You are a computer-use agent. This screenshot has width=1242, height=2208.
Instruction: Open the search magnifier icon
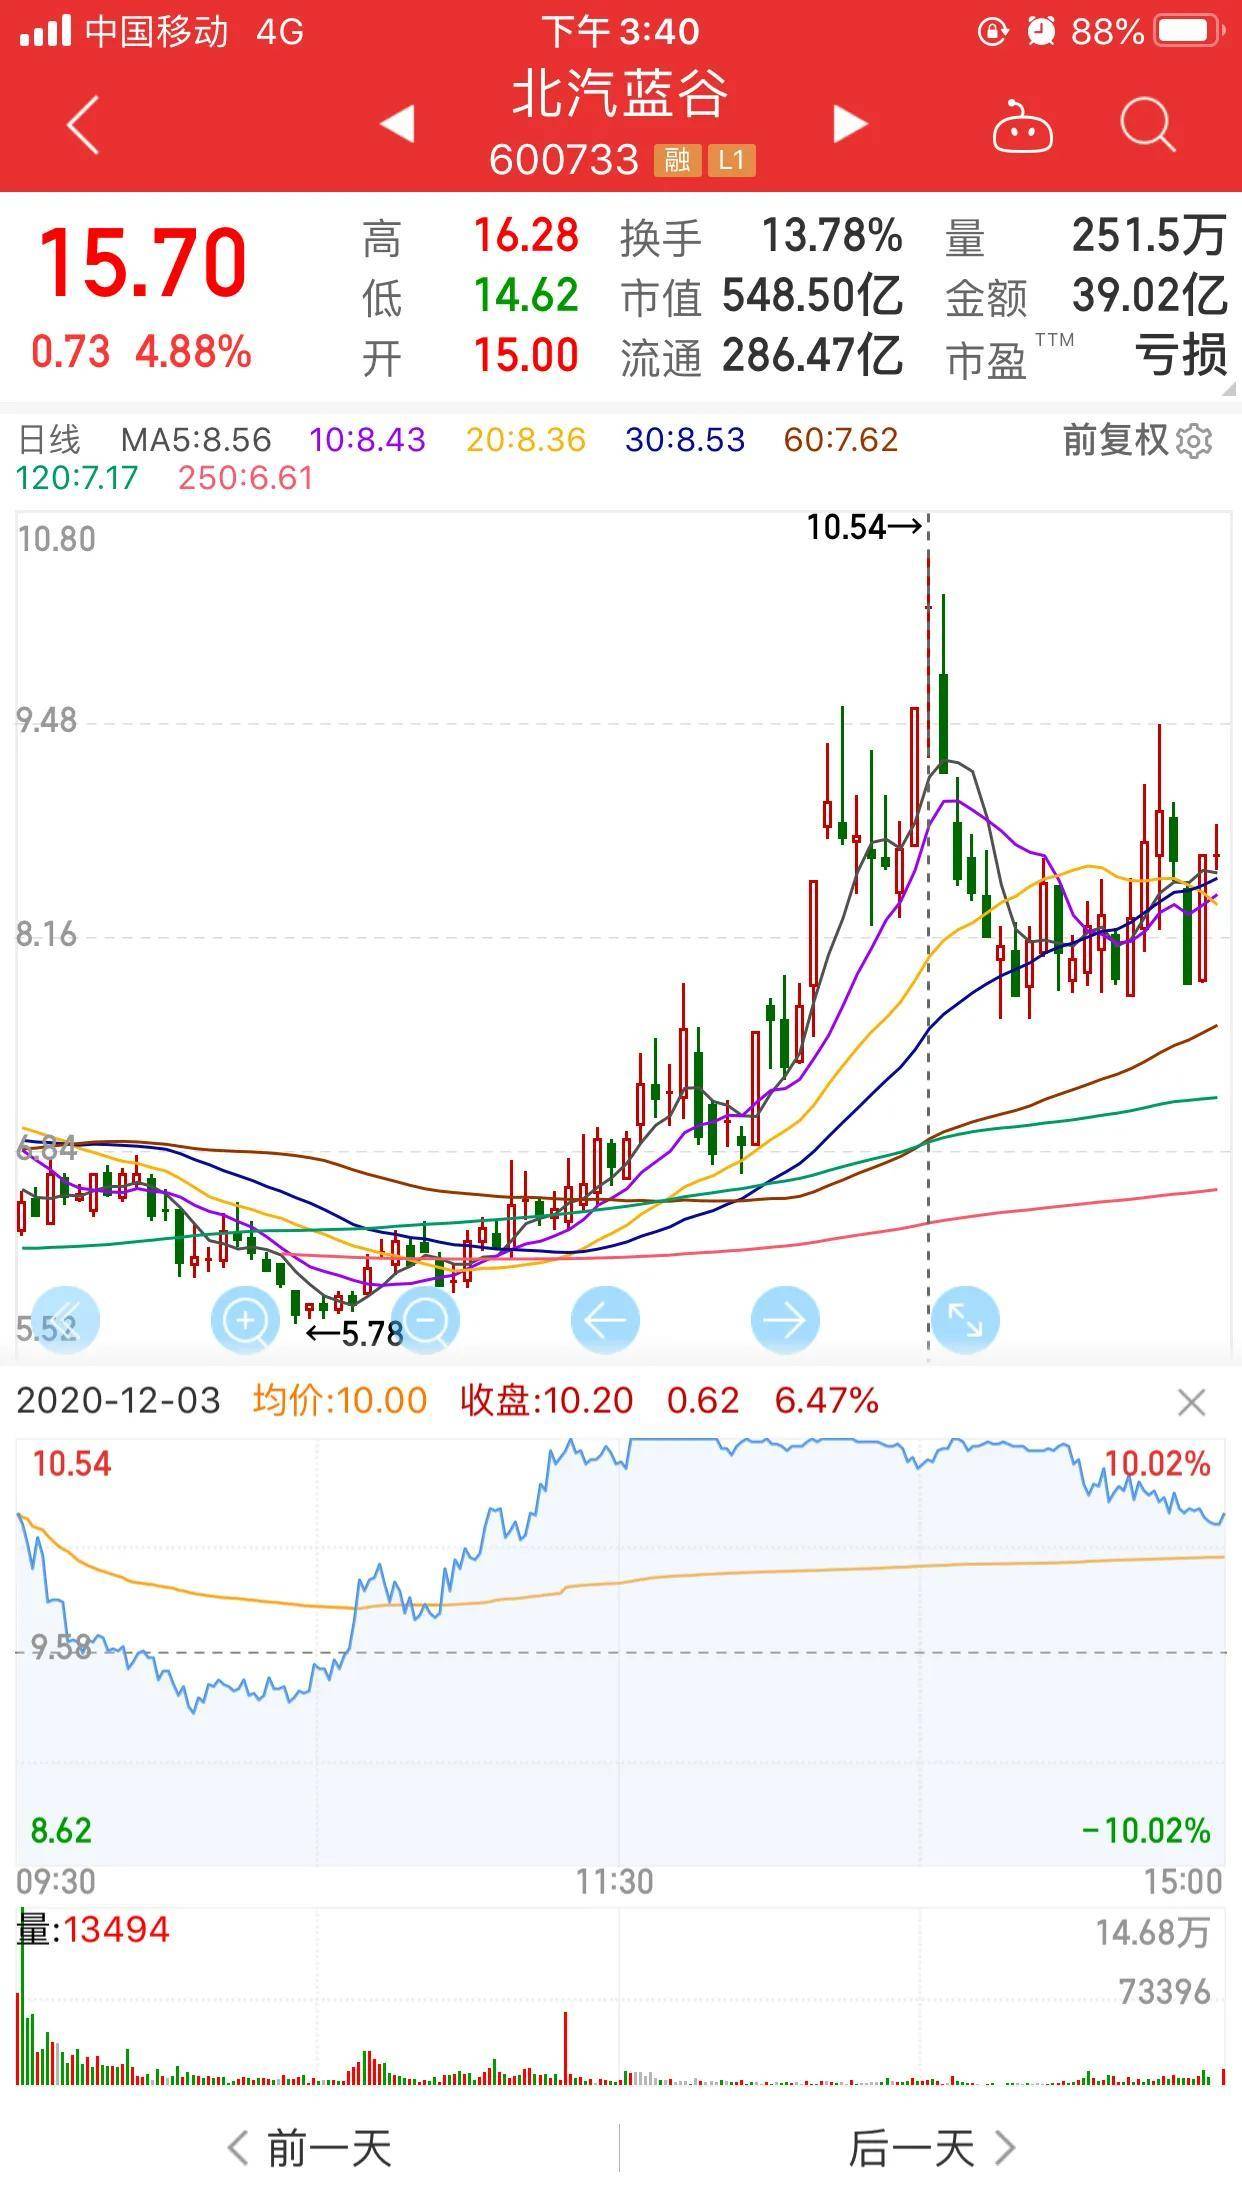[1147, 125]
